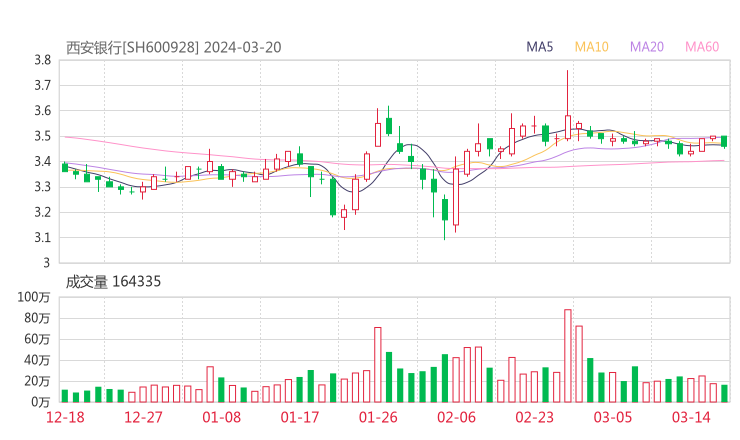Click the 0万 volume axis label
The image size is (740, 440).
(40, 402)
